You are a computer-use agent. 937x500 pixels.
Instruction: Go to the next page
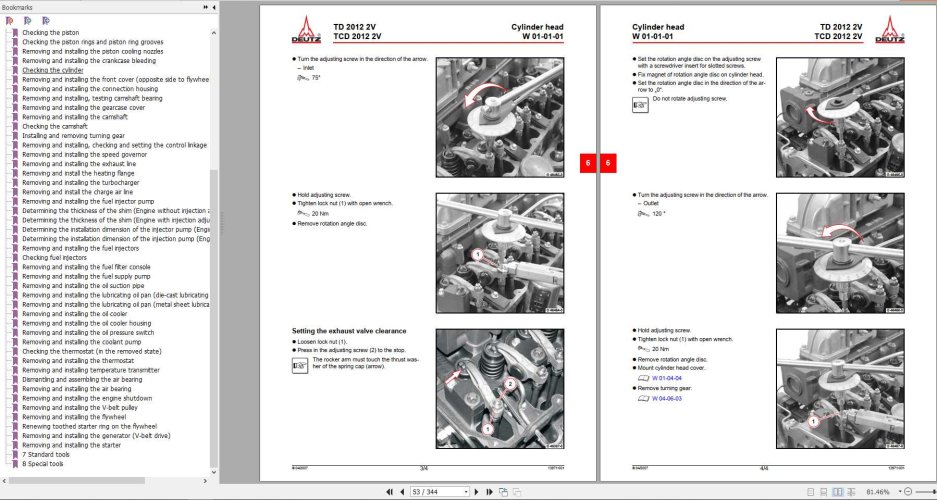click(476, 492)
